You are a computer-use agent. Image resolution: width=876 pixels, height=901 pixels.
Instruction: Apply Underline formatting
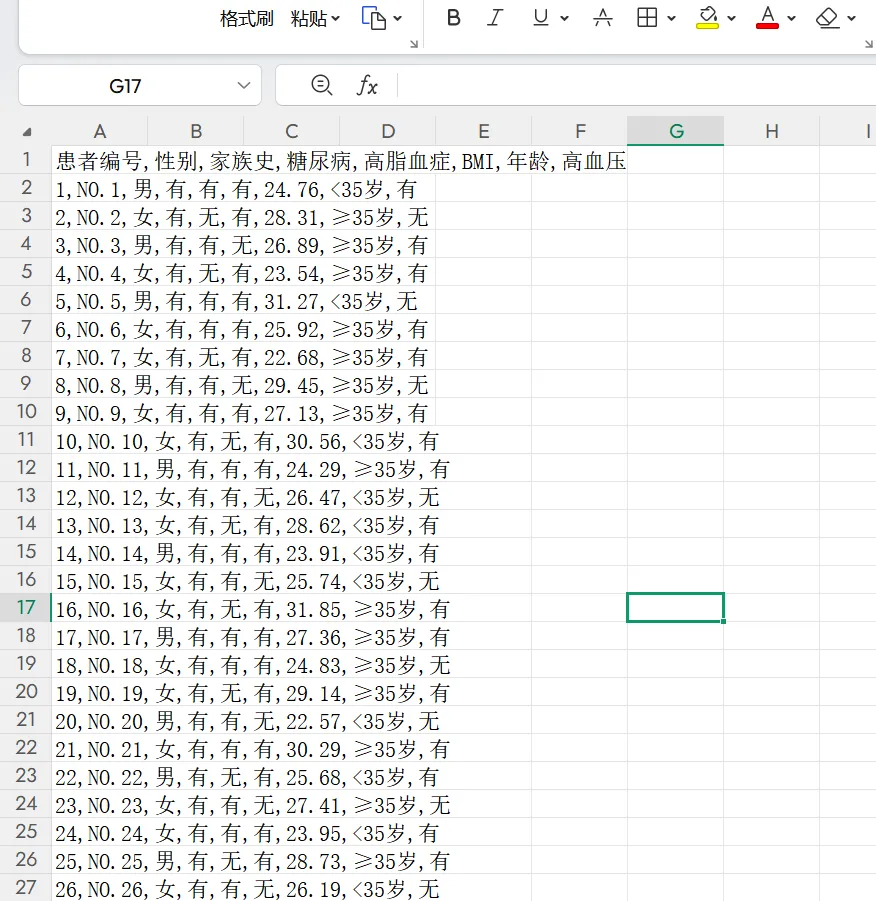(x=540, y=18)
